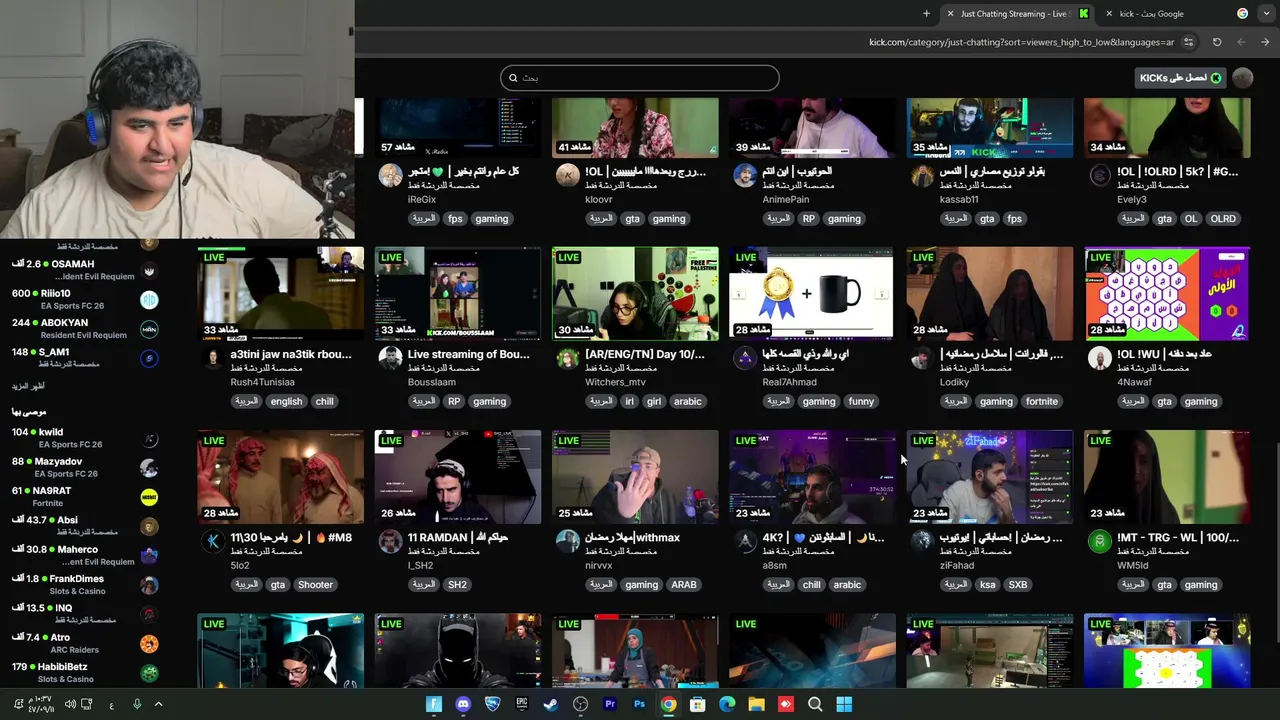Open WM5ld streamer avatar
The image size is (1280, 720).
point(1100,542)
